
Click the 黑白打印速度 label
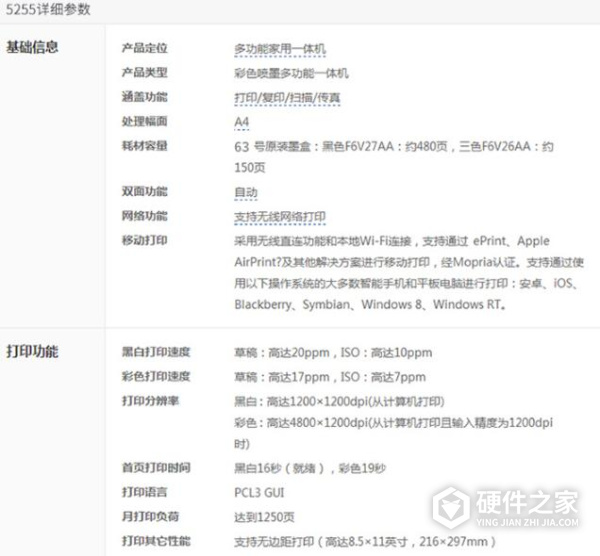click(156, 352)
